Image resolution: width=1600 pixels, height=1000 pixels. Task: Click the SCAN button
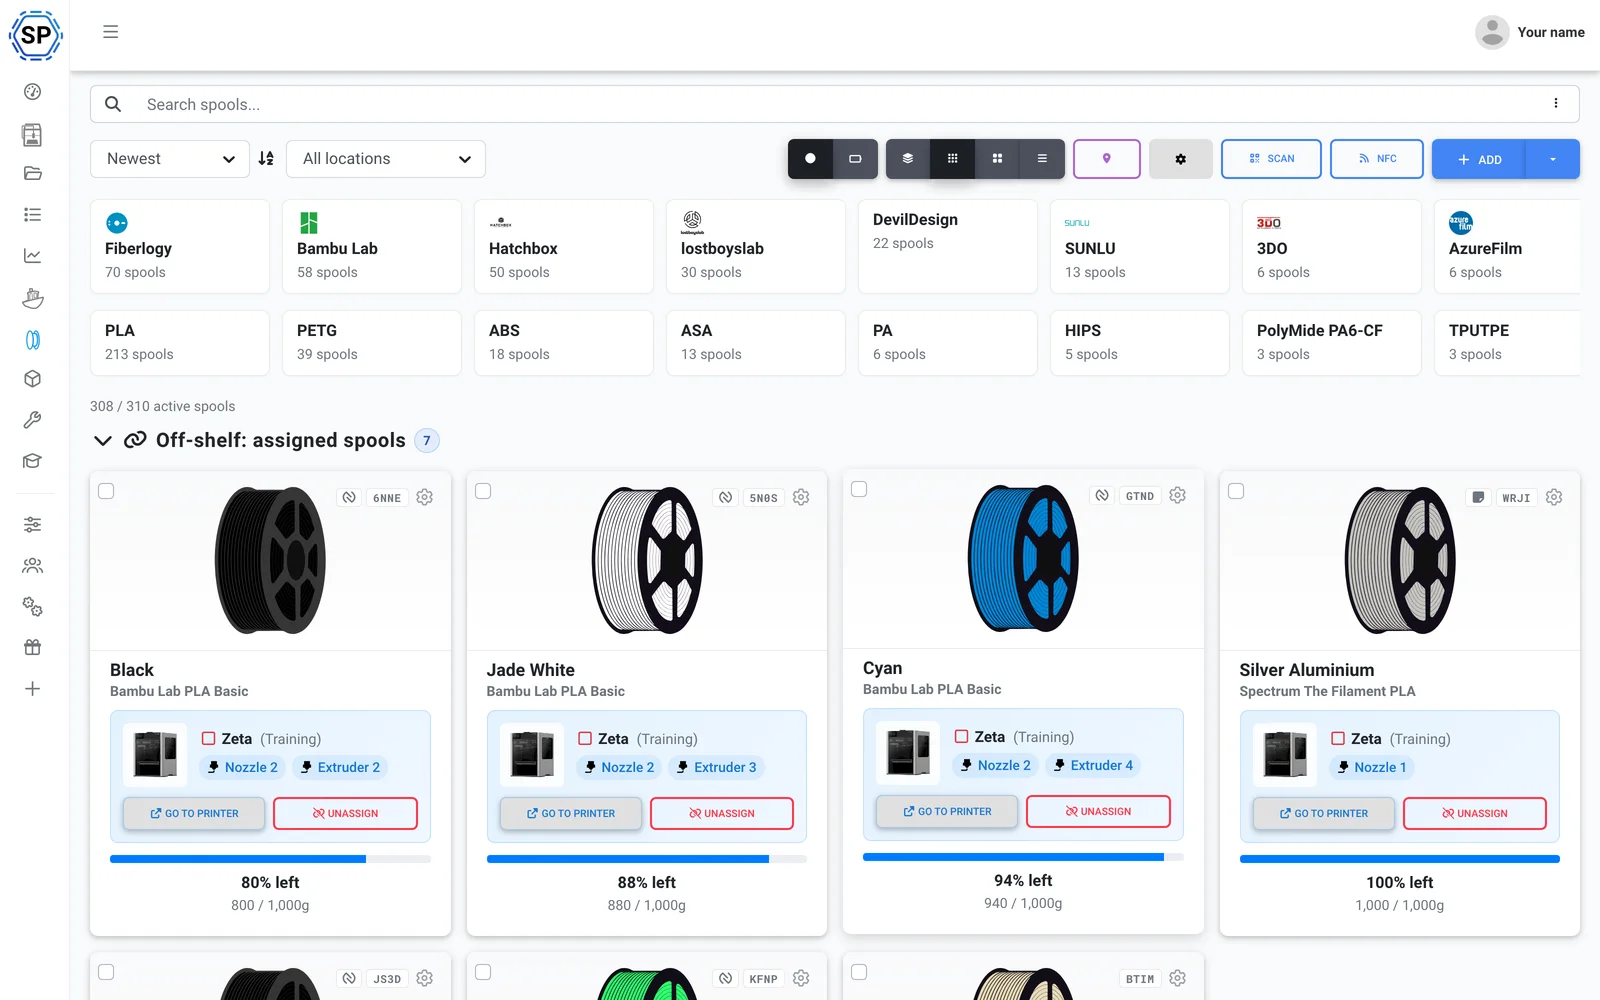[1271, 159]
